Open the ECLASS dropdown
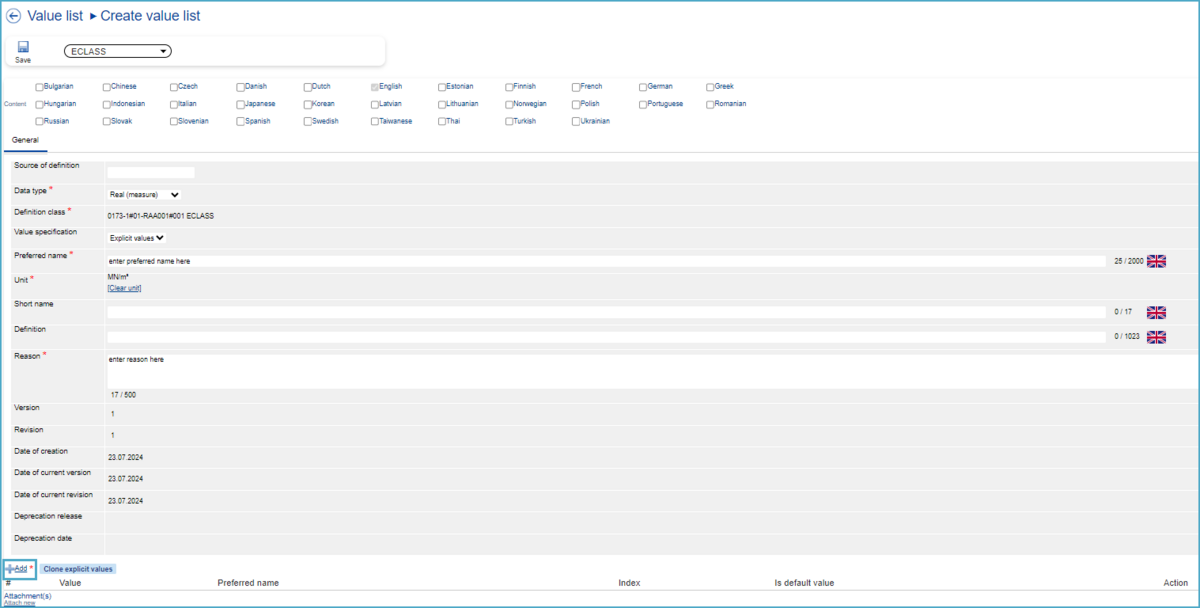Image resolution: width=1200 pixels, height=608 pixels. coord(118,51)
